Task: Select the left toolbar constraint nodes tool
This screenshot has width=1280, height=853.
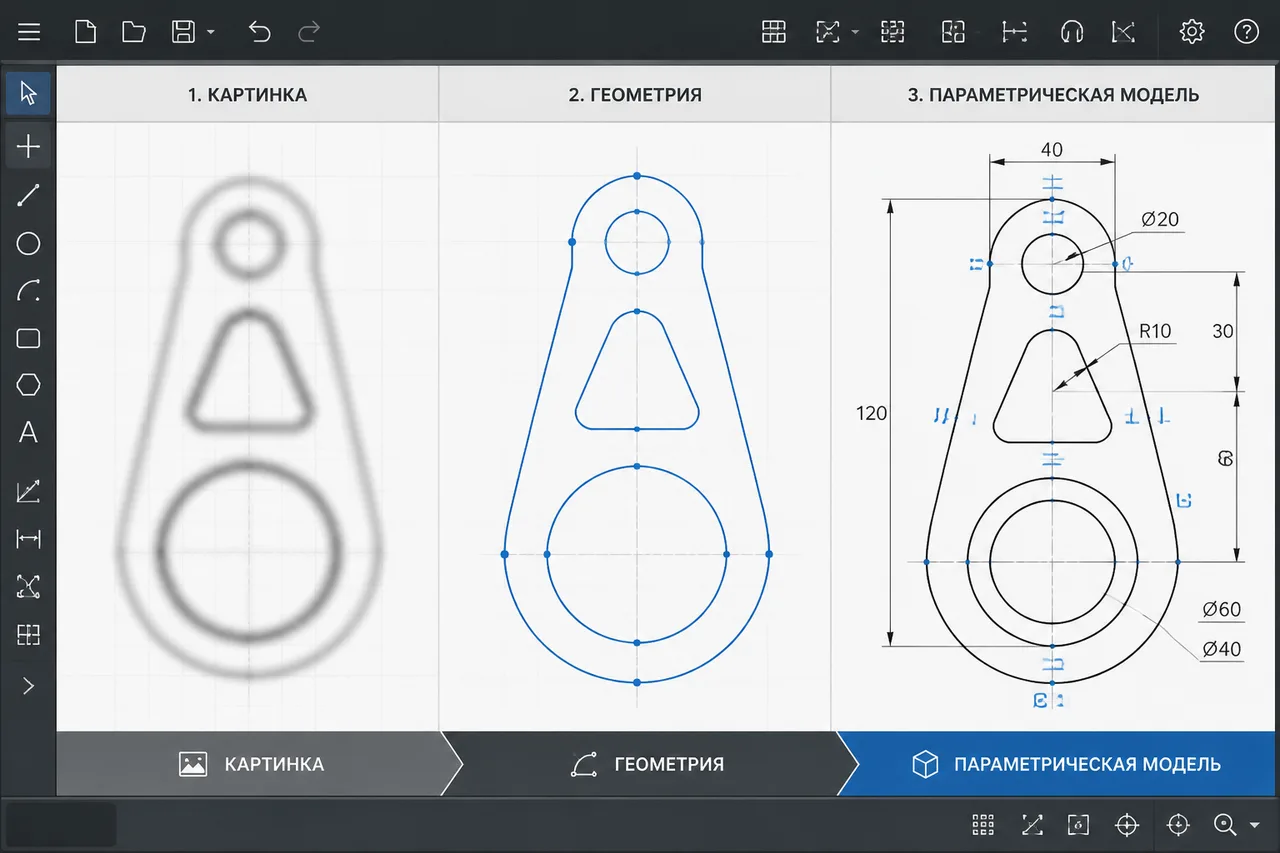Action: click(28, 587)
